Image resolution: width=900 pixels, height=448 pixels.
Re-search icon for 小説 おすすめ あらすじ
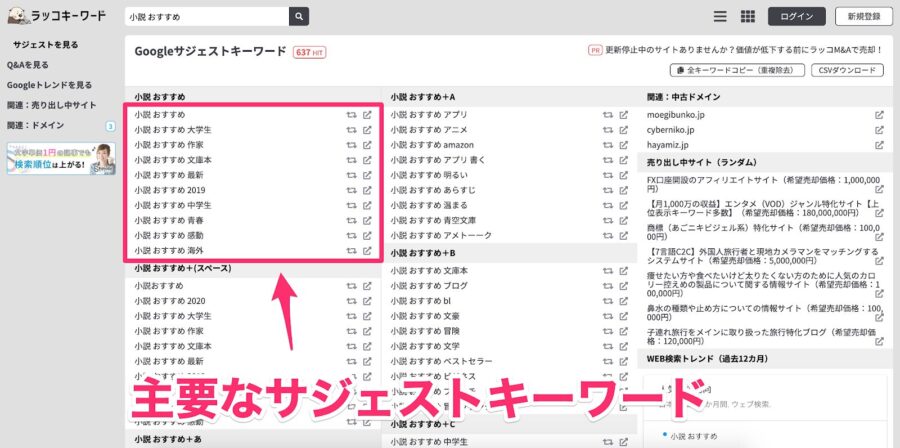(x=608, y=190)
